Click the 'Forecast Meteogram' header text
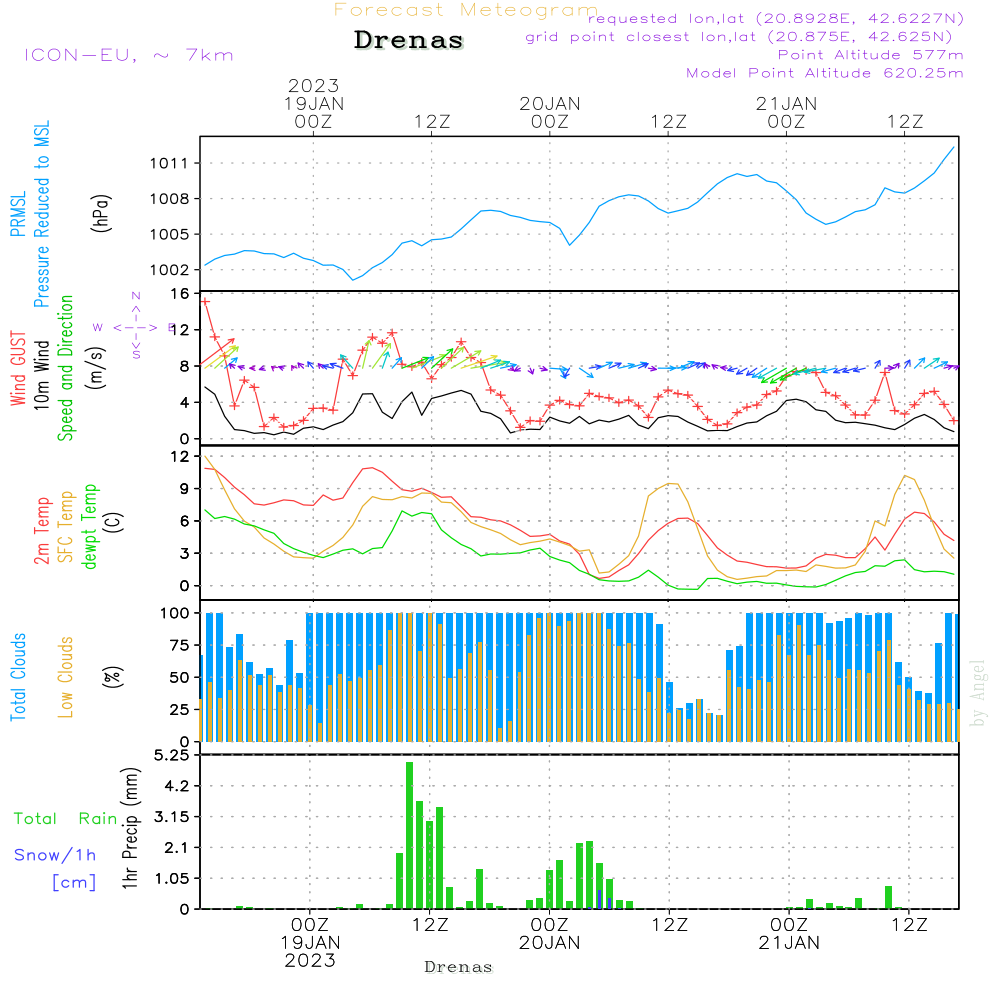The image size is (1000, 1000). click(466, 10)
